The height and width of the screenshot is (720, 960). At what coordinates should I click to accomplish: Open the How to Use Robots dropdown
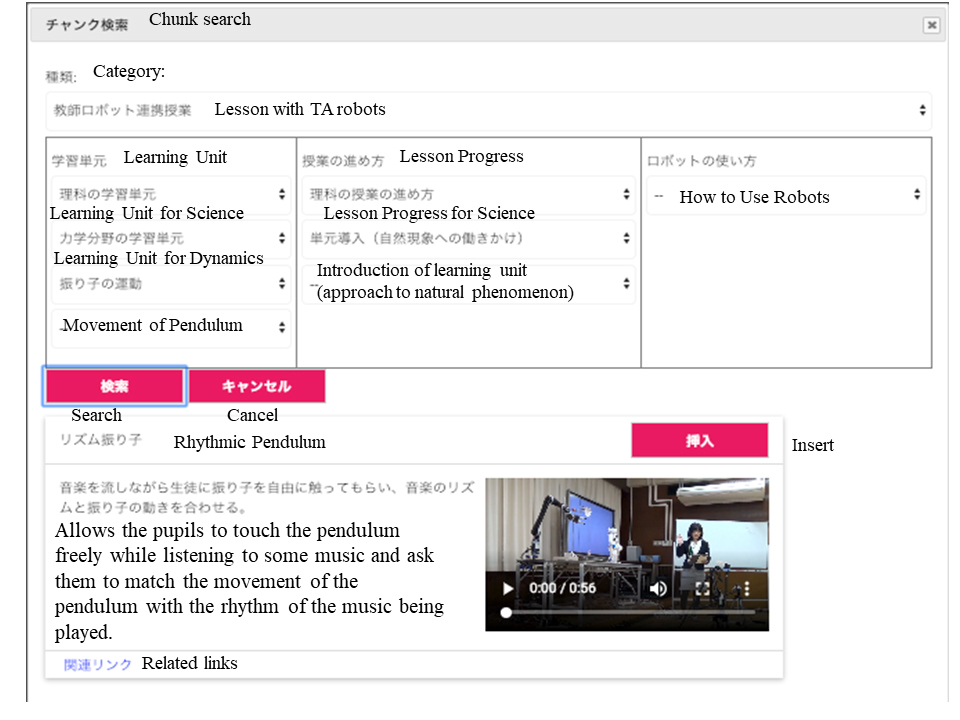coord(786,196)
